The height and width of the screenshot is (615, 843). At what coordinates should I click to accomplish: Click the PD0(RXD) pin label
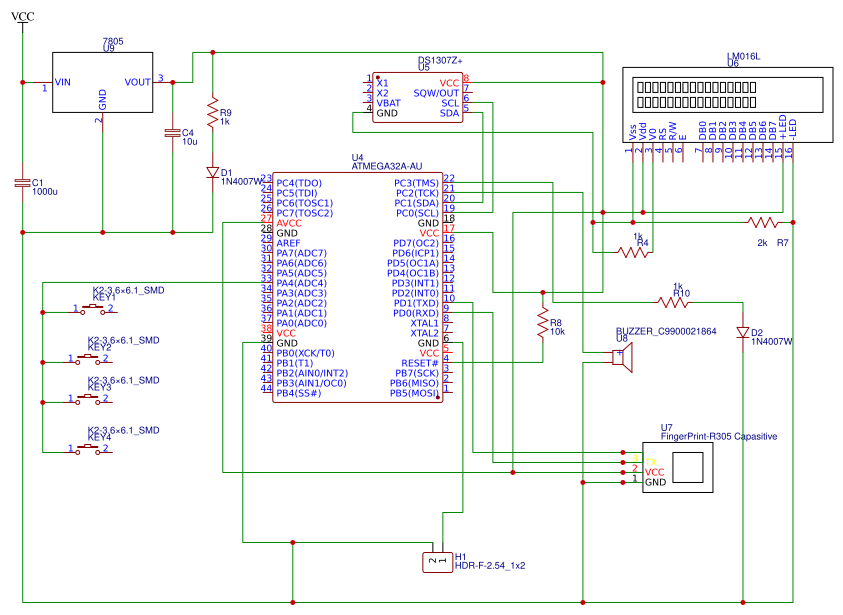pyautogui.click(x=416, y=313)
